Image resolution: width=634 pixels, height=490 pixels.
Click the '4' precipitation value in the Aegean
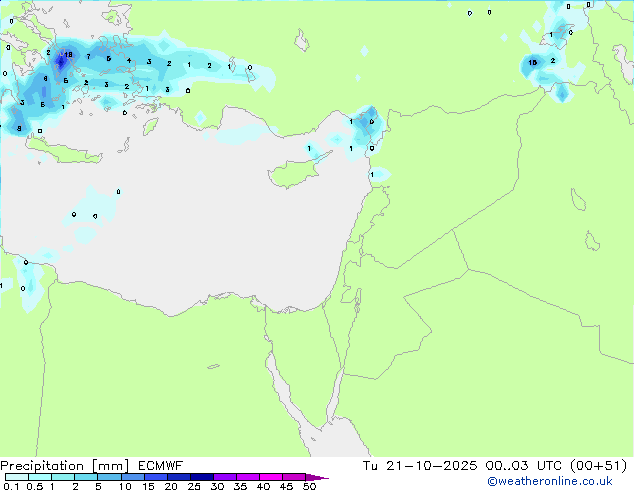129,60
